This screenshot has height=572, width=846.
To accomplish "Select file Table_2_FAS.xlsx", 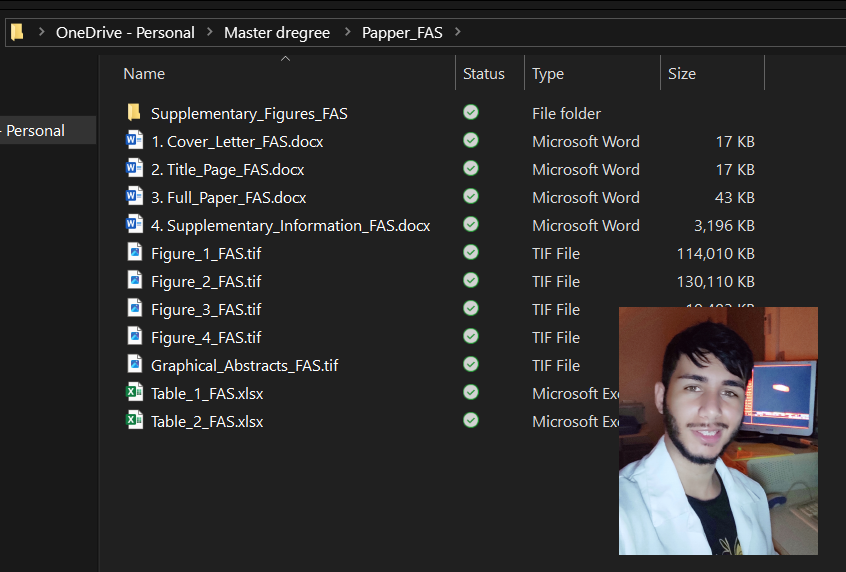I will [x=207, y=422].
